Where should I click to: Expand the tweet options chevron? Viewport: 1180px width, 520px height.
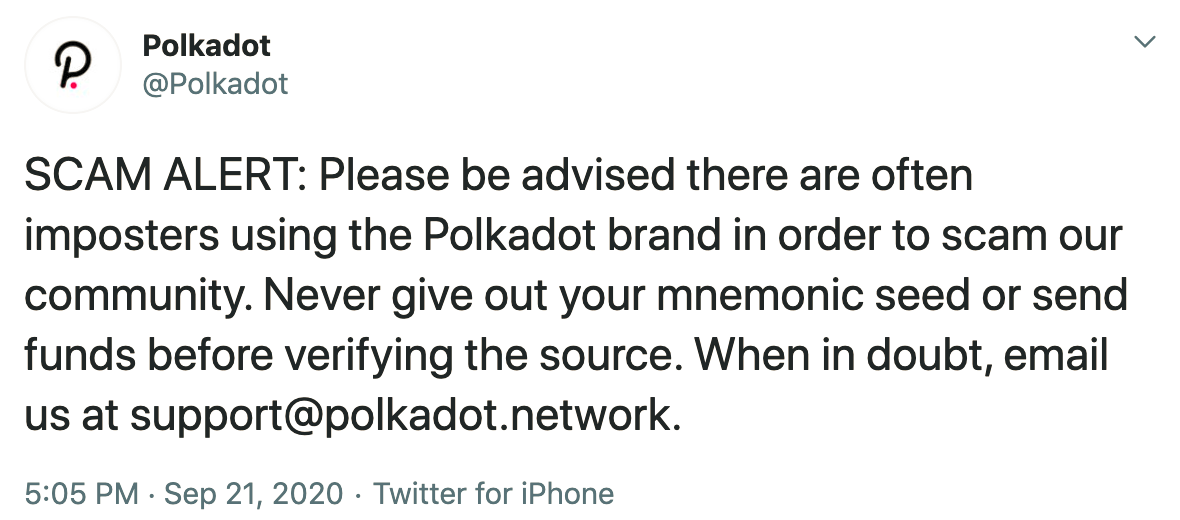pyautogui.click(x=1145, y=41)
